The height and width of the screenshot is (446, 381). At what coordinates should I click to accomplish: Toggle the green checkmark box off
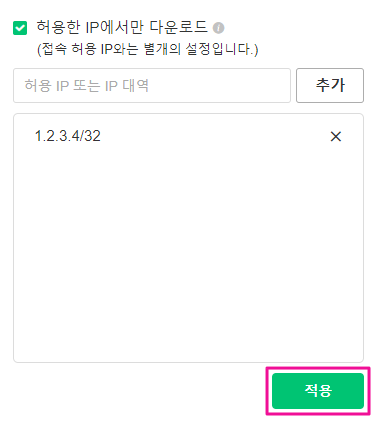pos(20,28)
